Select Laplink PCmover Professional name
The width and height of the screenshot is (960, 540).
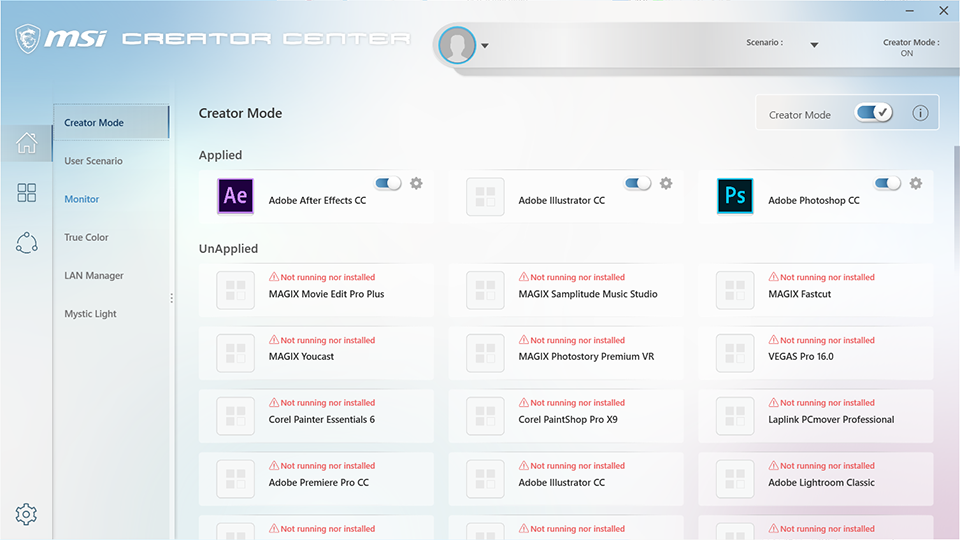(x=831, y=419)
